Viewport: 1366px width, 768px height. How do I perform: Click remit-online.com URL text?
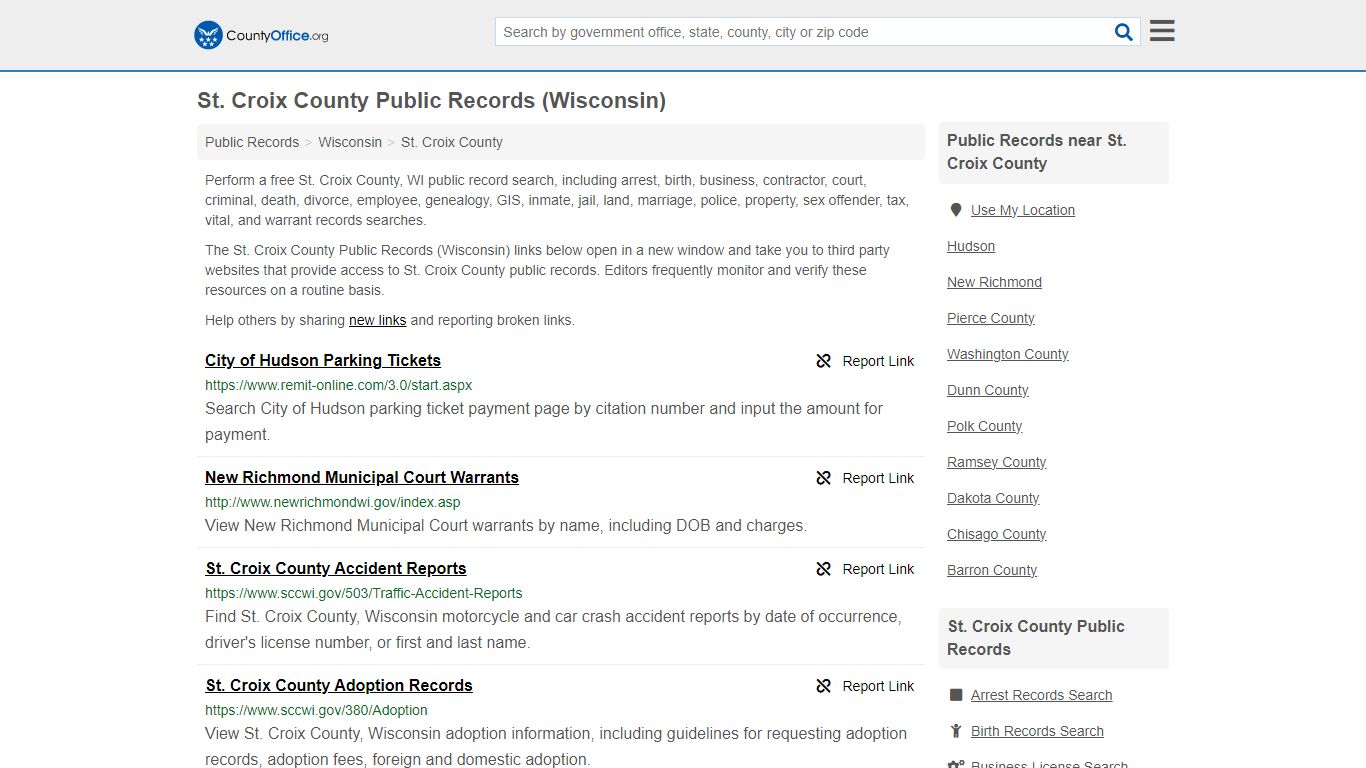pos(339,385)
